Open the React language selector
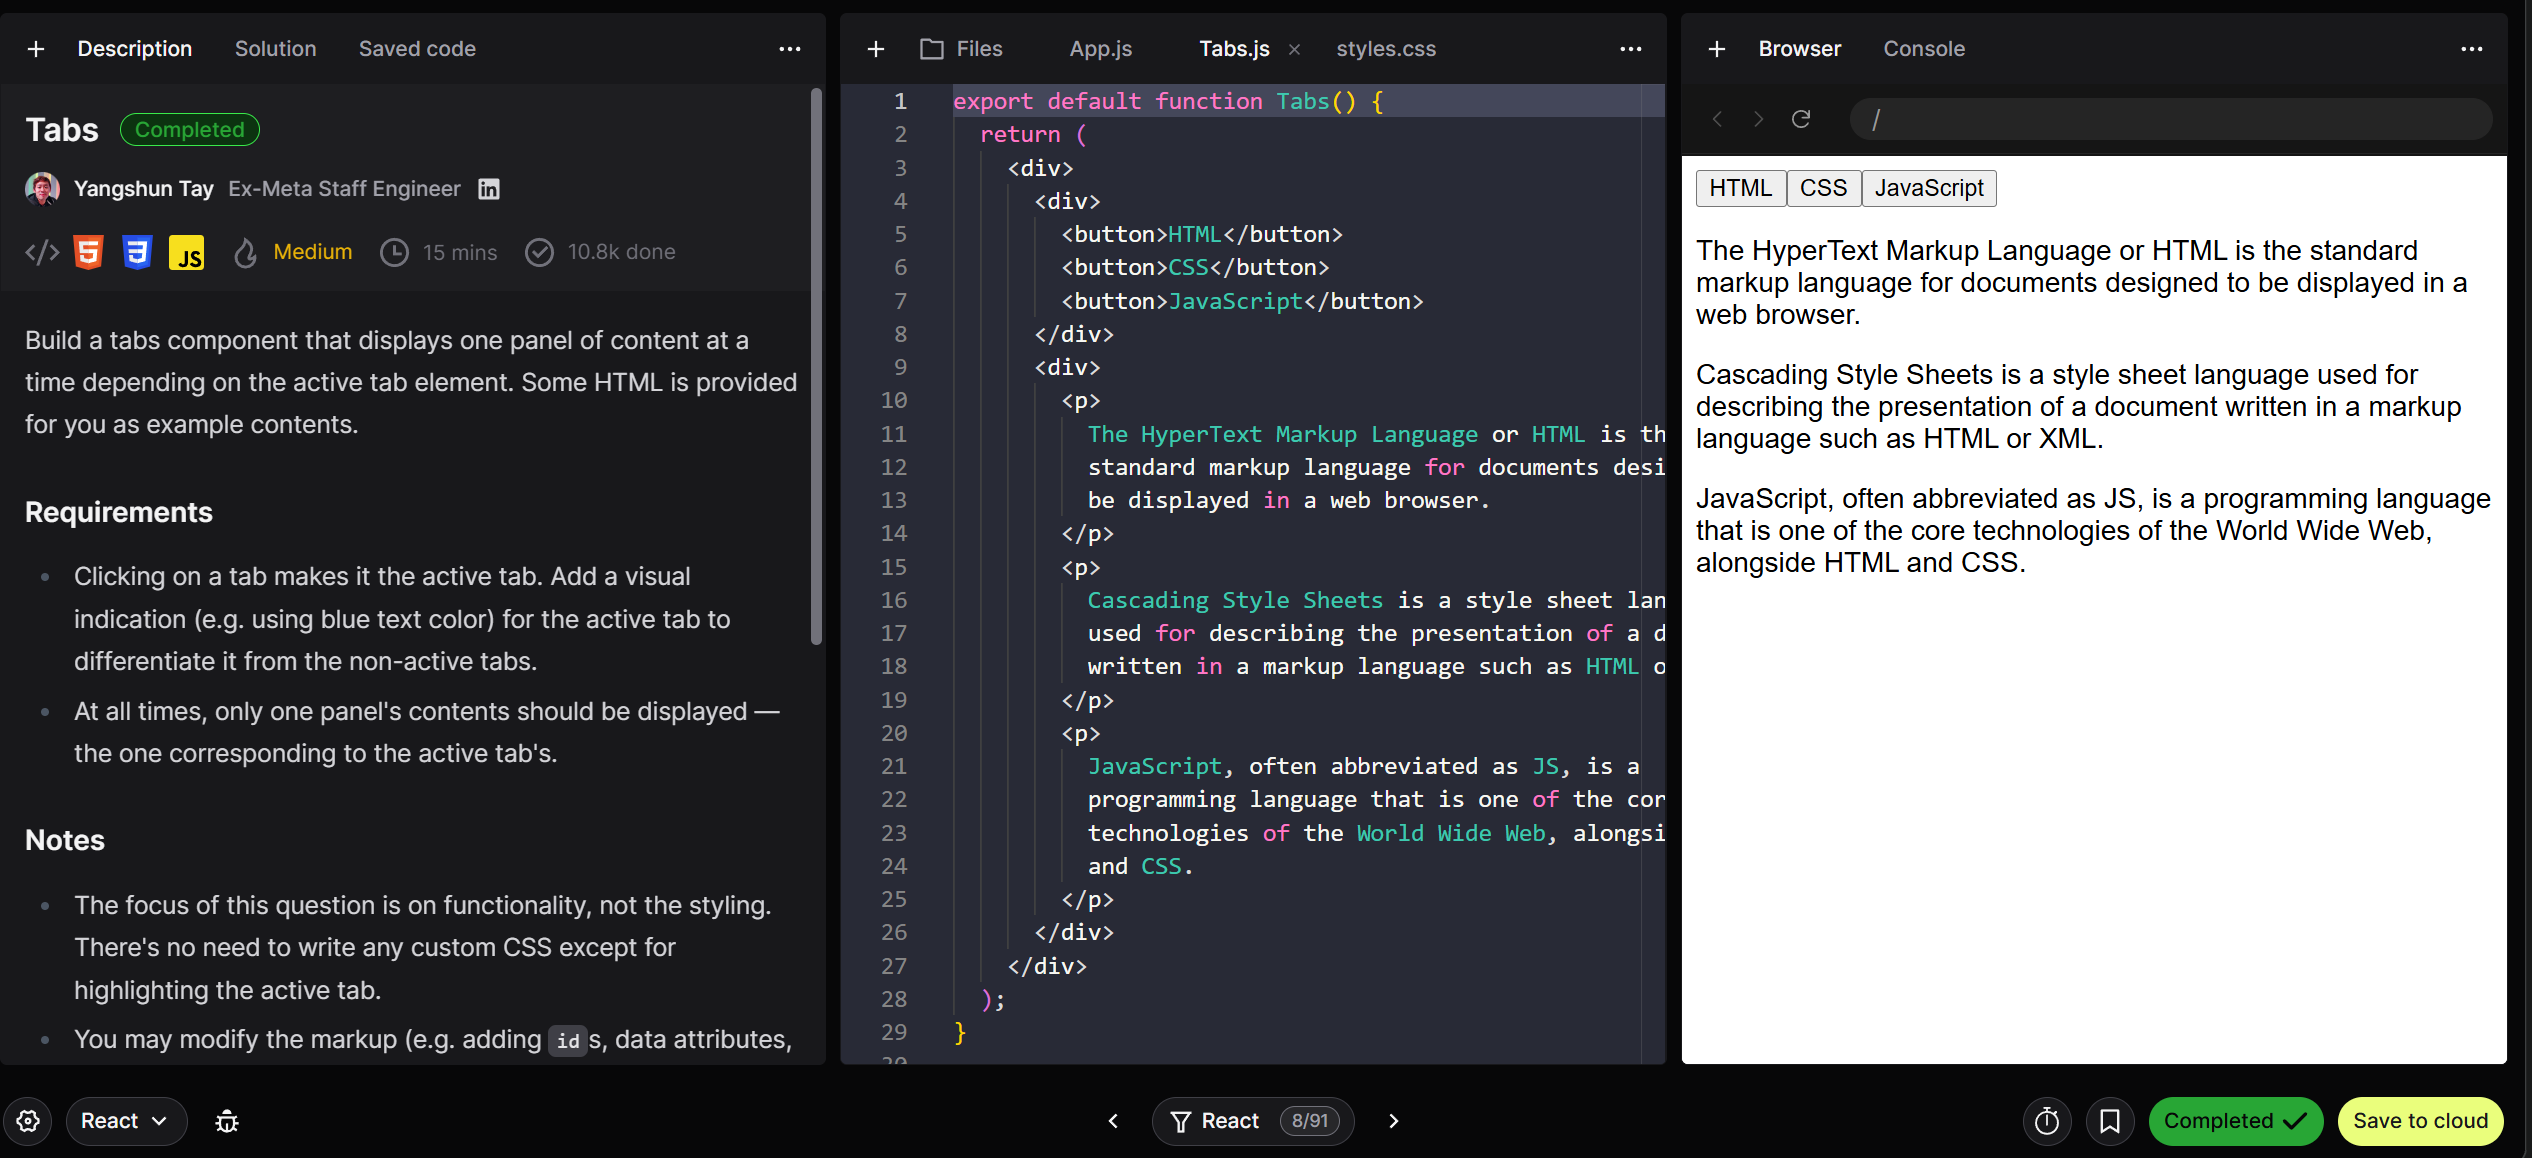This screenshot has width=2532, height=1158. click(124, 1121)
